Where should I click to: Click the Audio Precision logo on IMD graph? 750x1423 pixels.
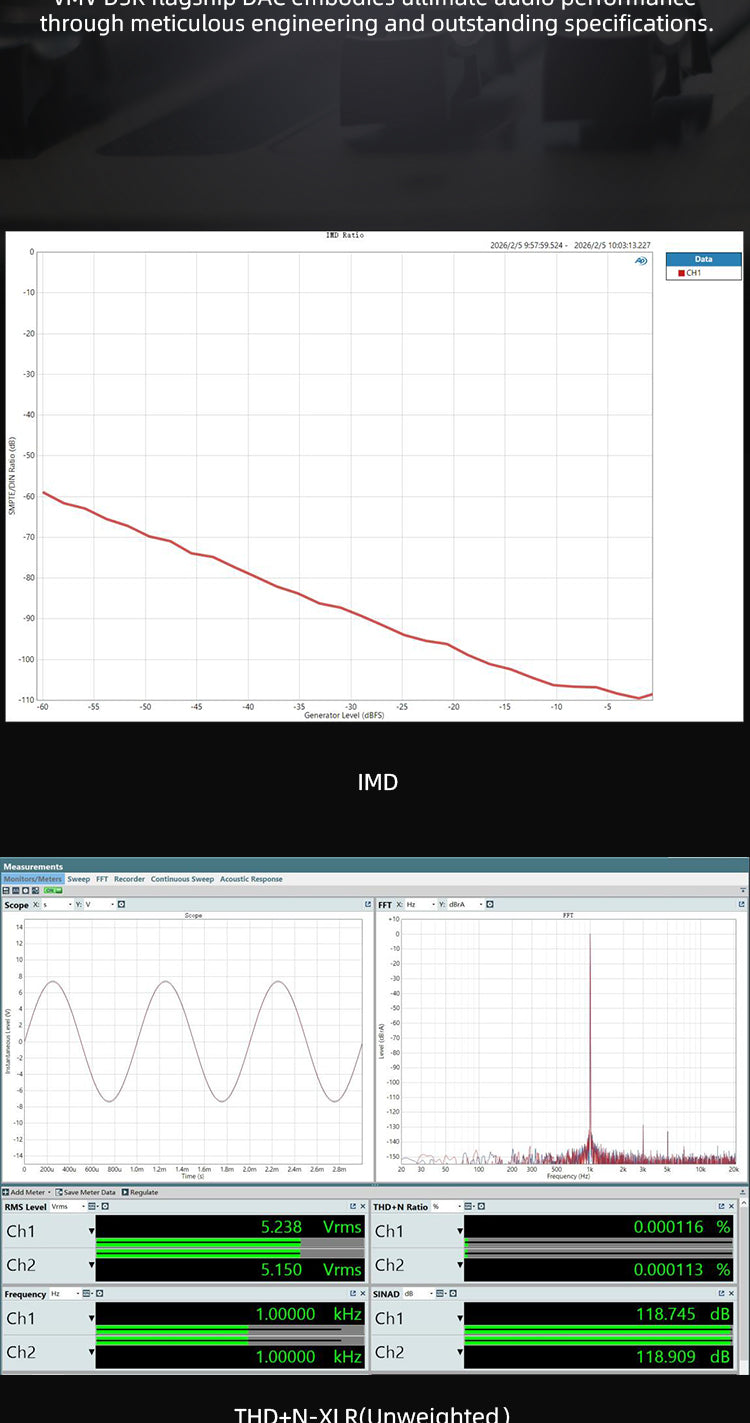click(x=640, y=261)
